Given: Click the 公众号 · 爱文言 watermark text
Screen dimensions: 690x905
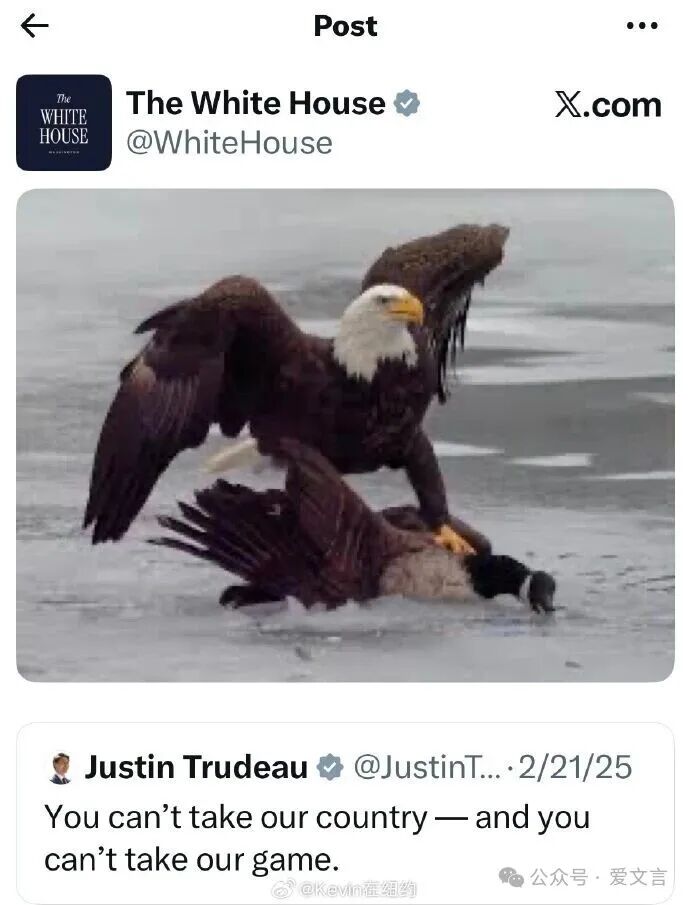Looking at the screenshot, I should 598,877.
